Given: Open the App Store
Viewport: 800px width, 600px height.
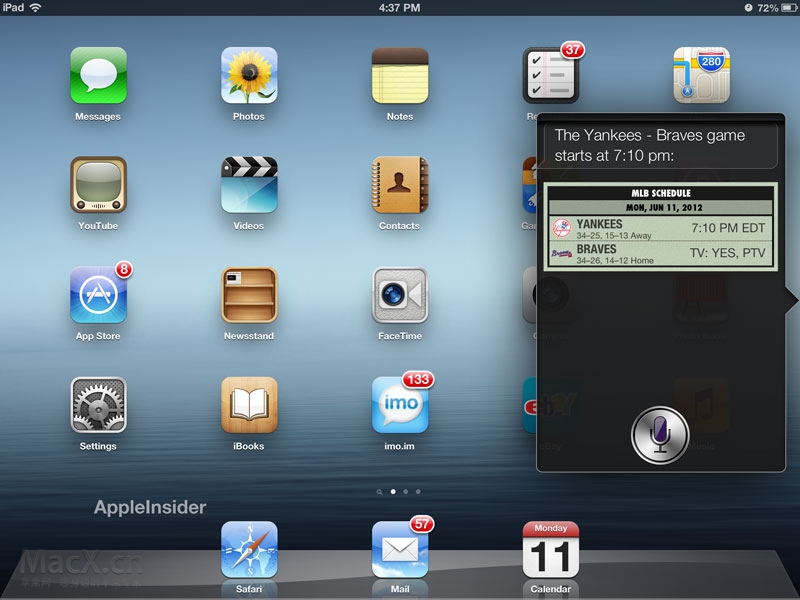Looking at the screenshot, I should click(98, 295).
